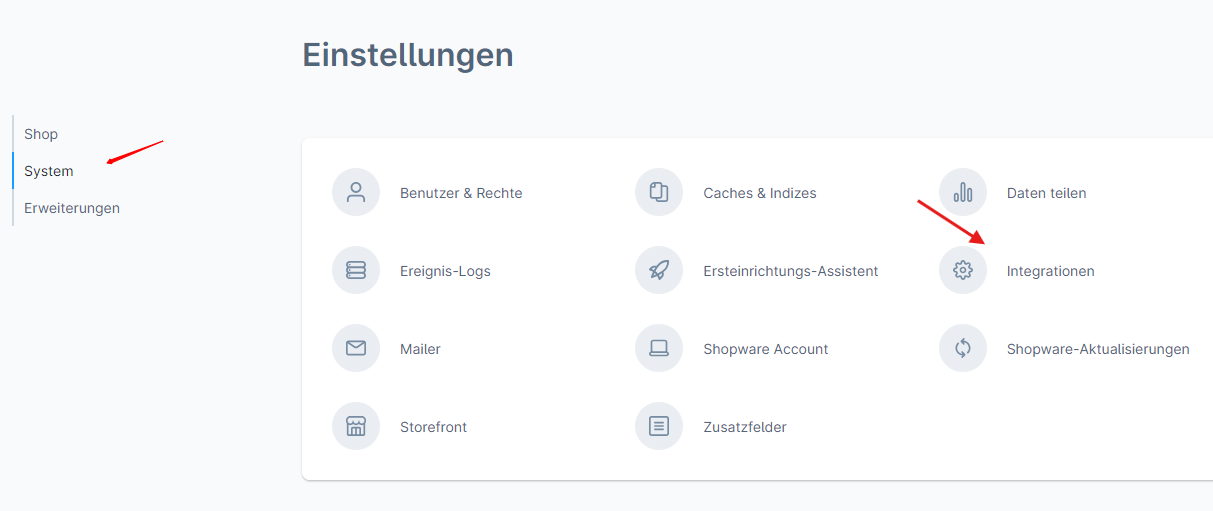Click the Ersteinrichtungs-Assistent rocket icon
The height and width of the screenshot is (511, 1213).
click(659, 271)
